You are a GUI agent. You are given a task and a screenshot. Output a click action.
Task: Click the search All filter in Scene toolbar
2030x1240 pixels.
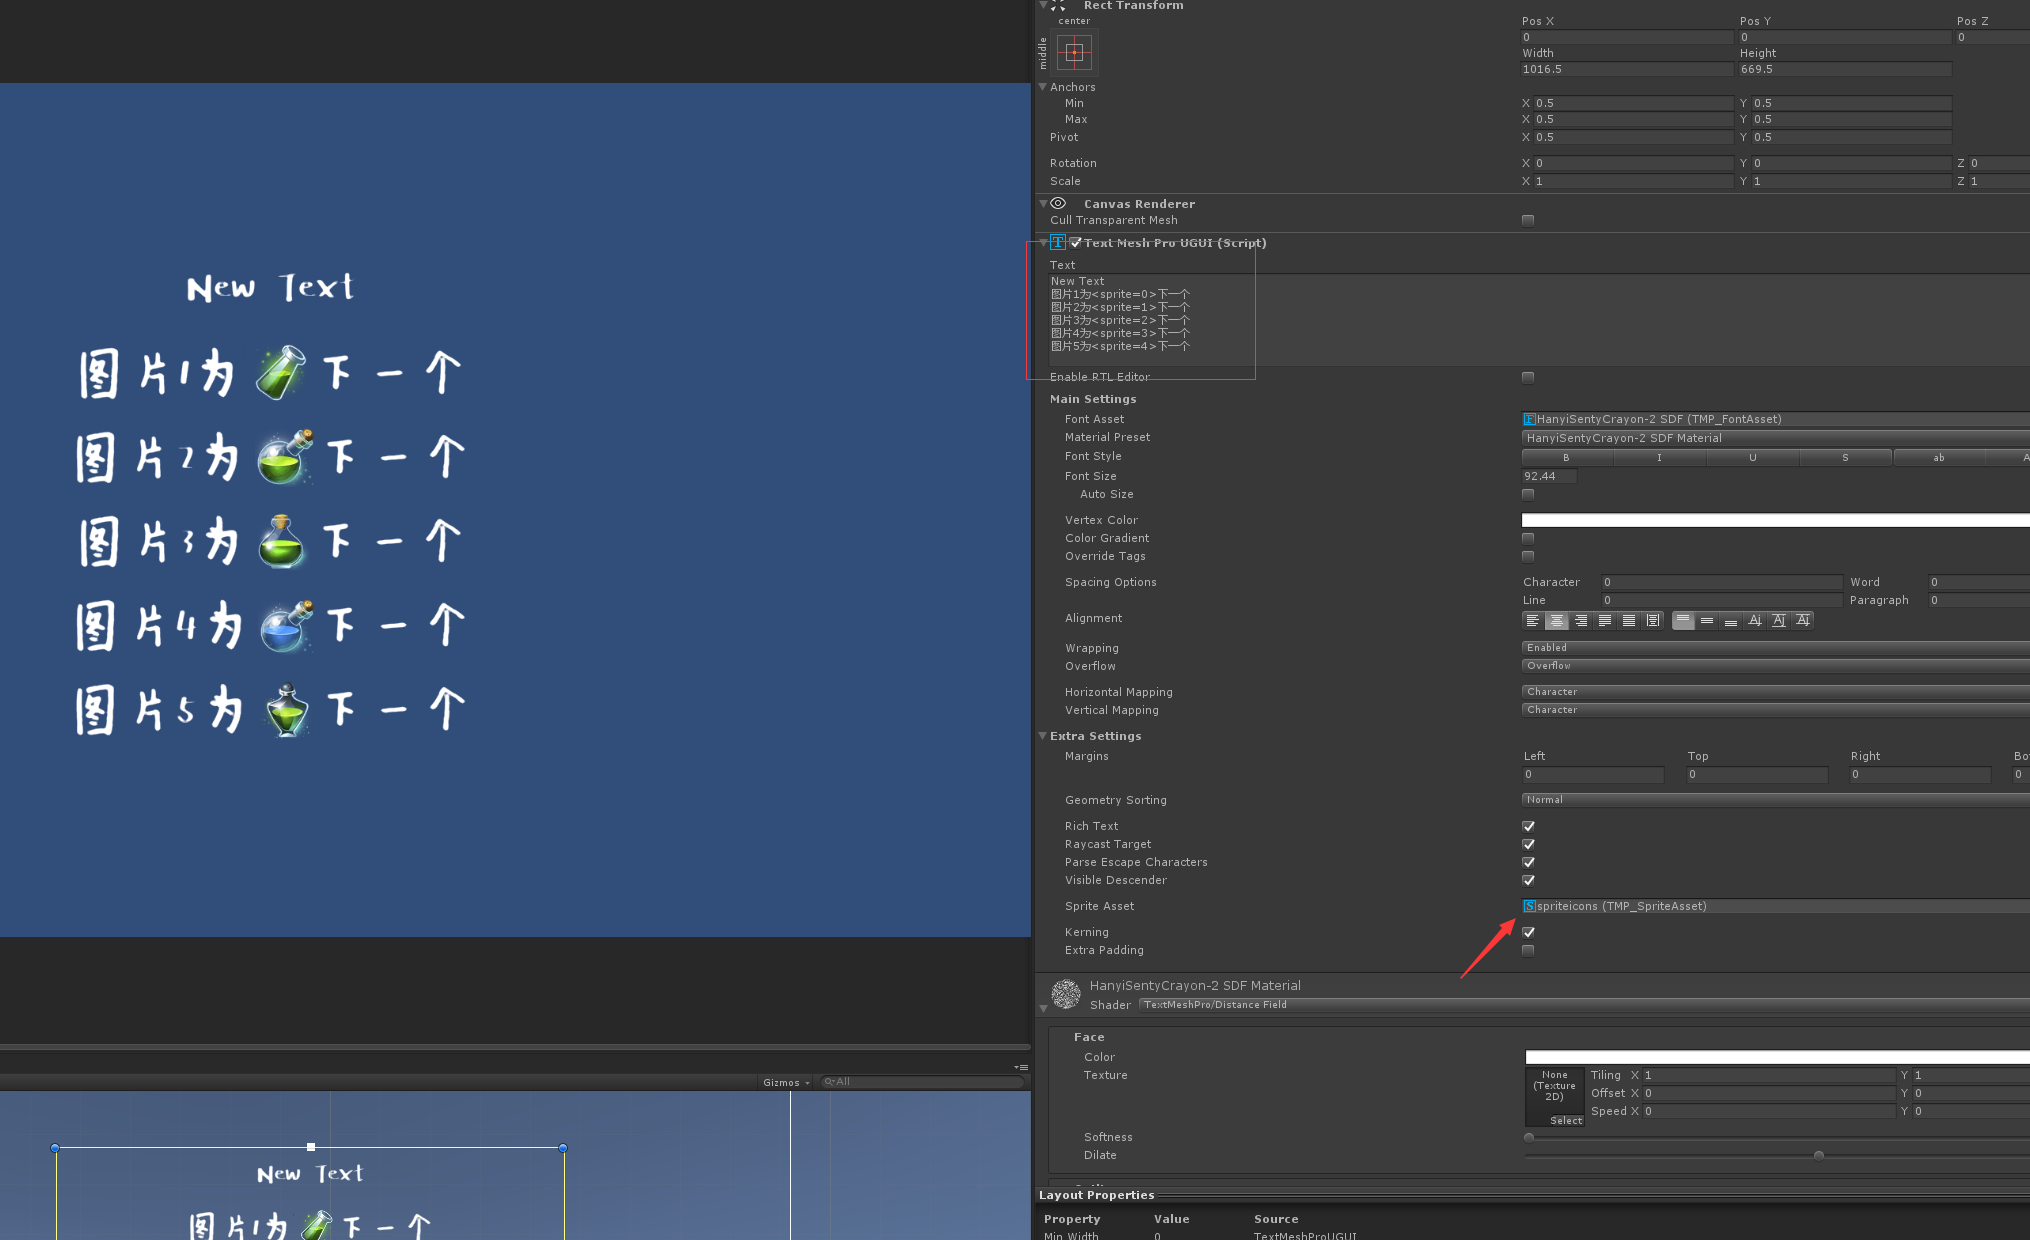(x=838, y=1081)
